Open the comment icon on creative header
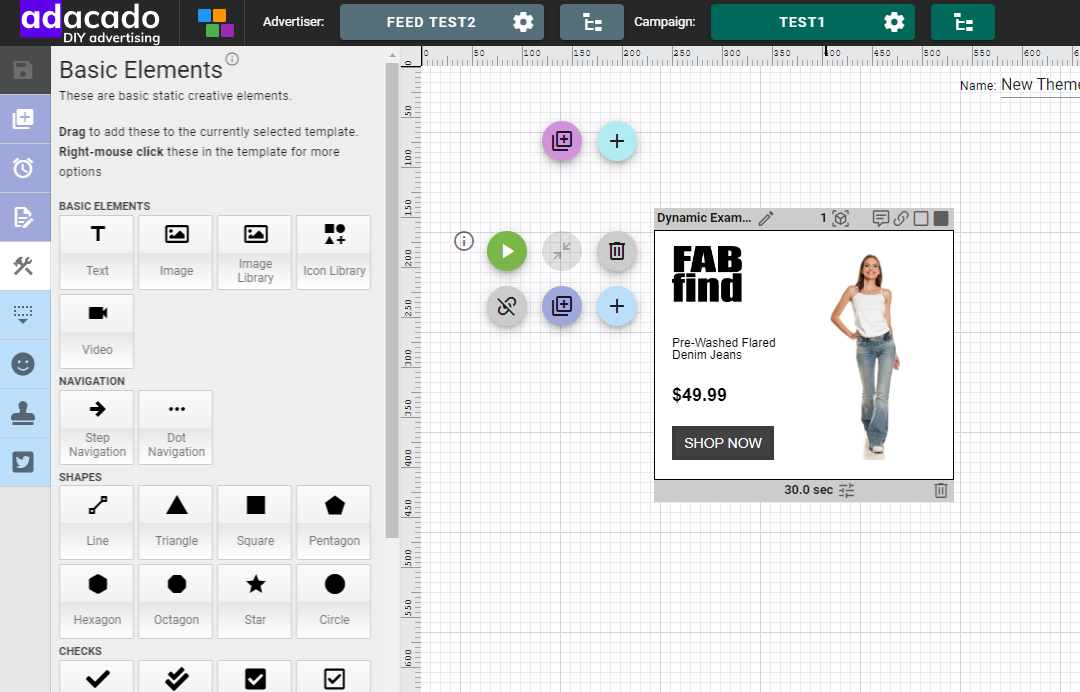The width and height of the screenshot is (1080, 692). 880,219
